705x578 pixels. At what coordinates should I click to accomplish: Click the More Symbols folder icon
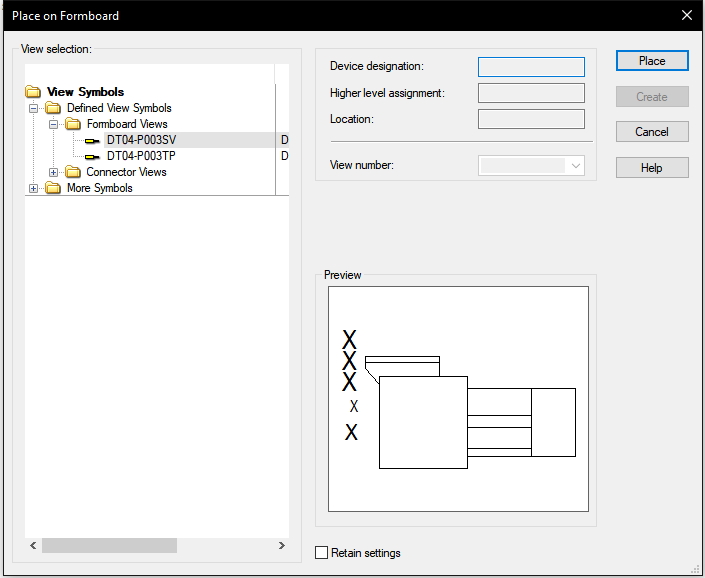click(x=53, y=188)
